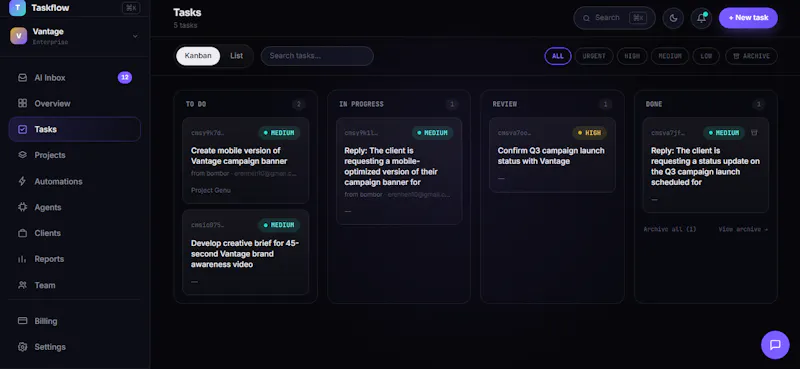The width and height of the screenshot is (800, 369).
Task: Go to Overview in the sidebar
Action: coord(52,104)
